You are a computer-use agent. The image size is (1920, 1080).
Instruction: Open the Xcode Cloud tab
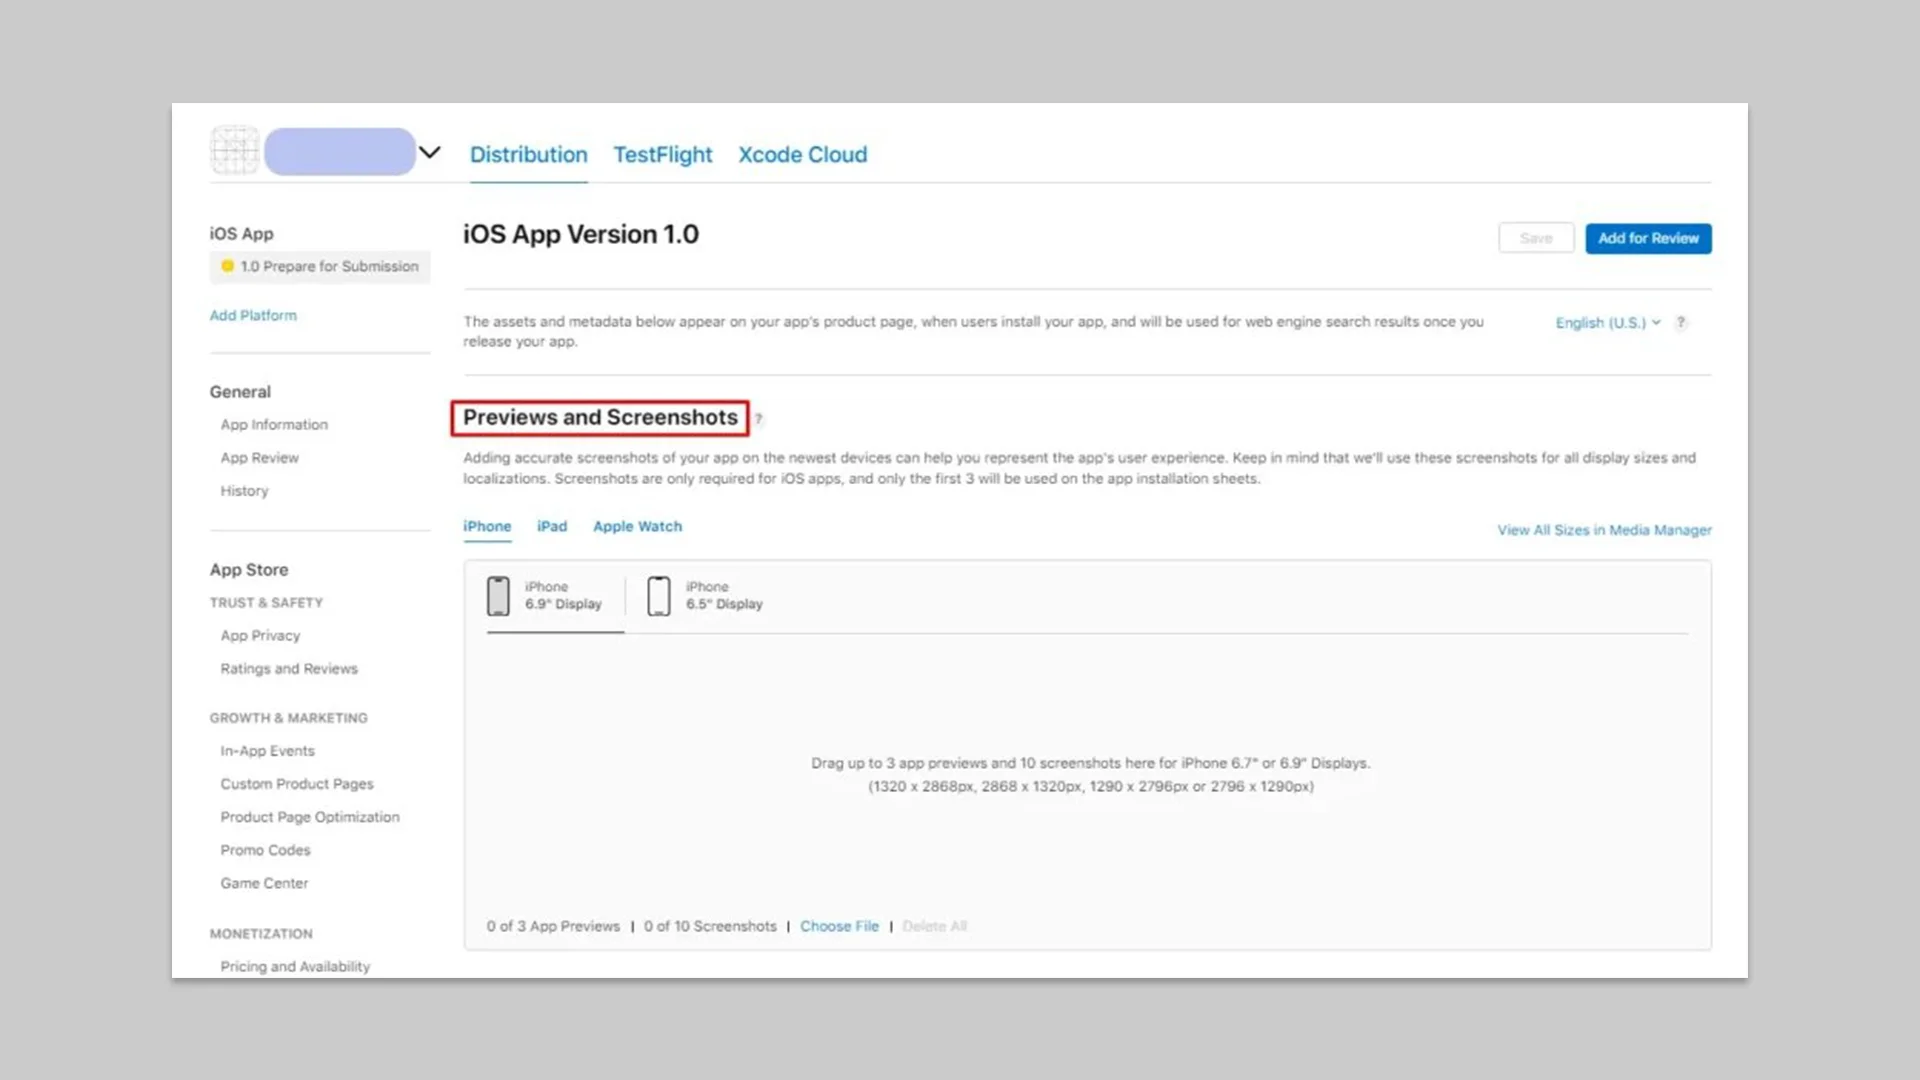803,155
